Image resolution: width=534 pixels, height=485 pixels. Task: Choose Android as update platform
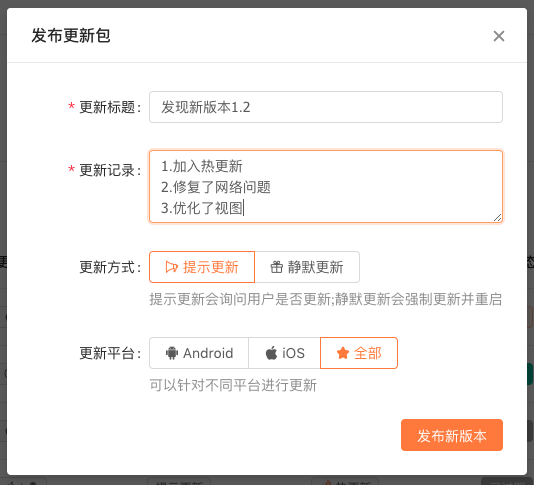coord(199,353)
